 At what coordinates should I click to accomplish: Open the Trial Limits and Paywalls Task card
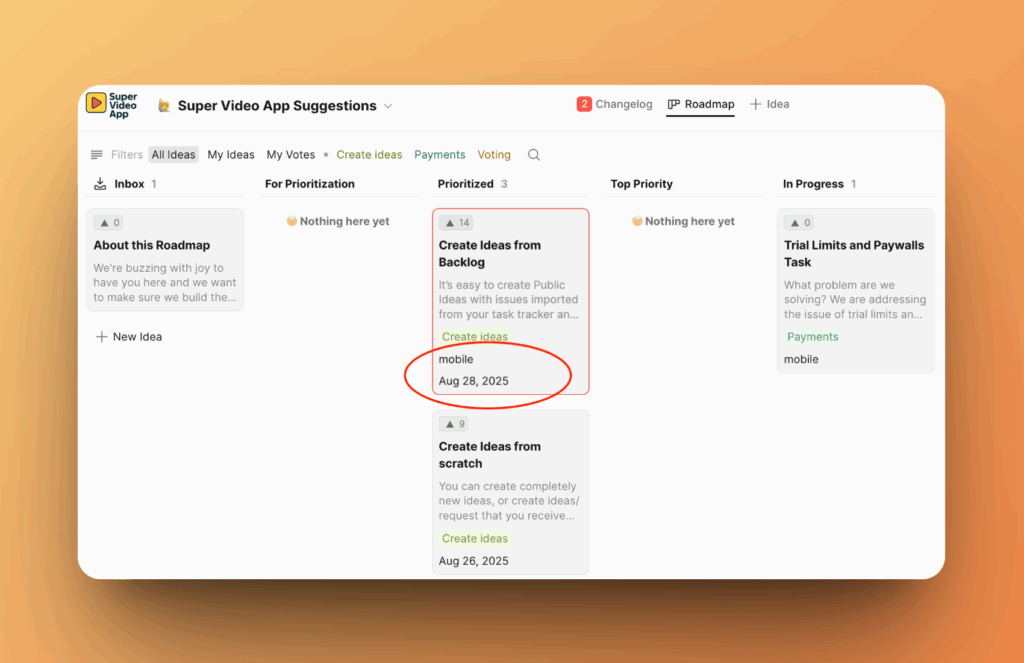[854, 253]
